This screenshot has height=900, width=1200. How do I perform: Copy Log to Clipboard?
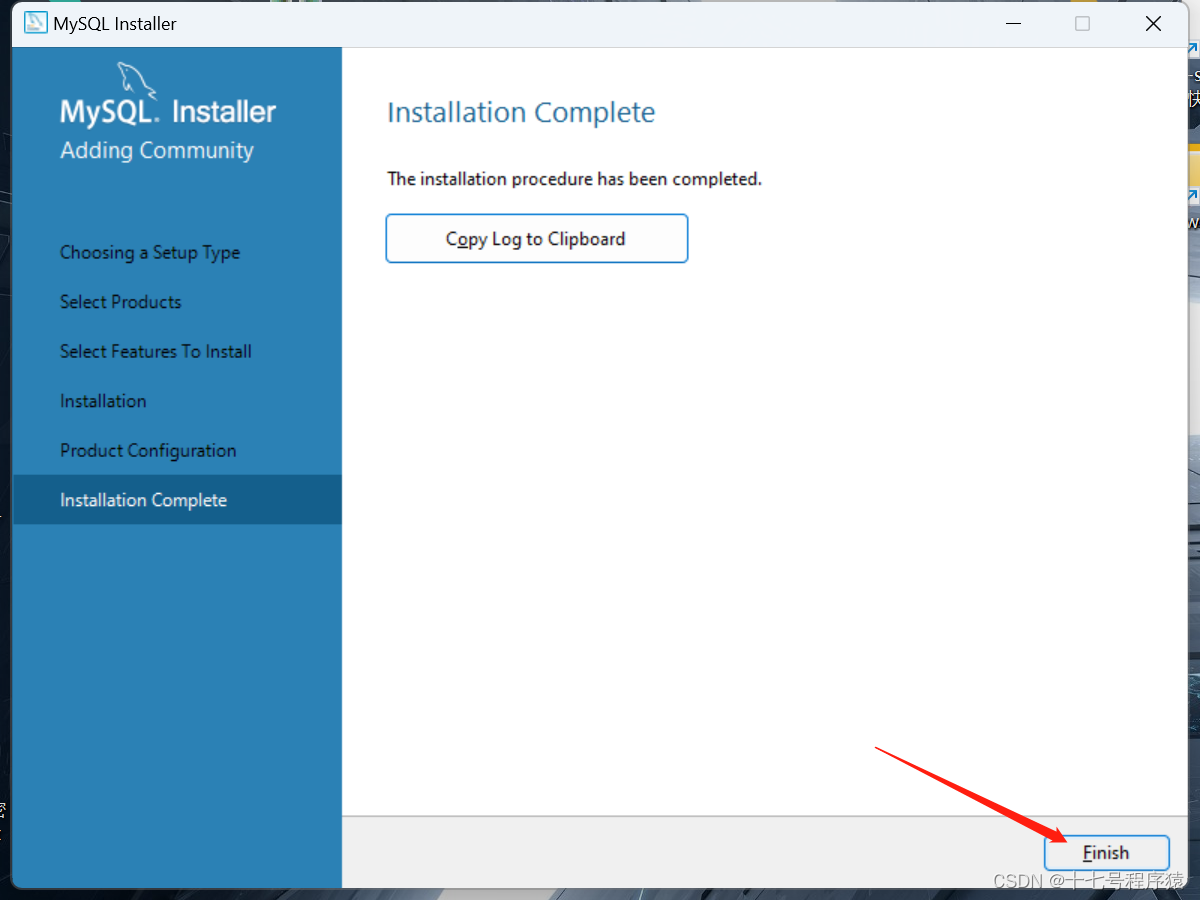[x=537, y=239]
